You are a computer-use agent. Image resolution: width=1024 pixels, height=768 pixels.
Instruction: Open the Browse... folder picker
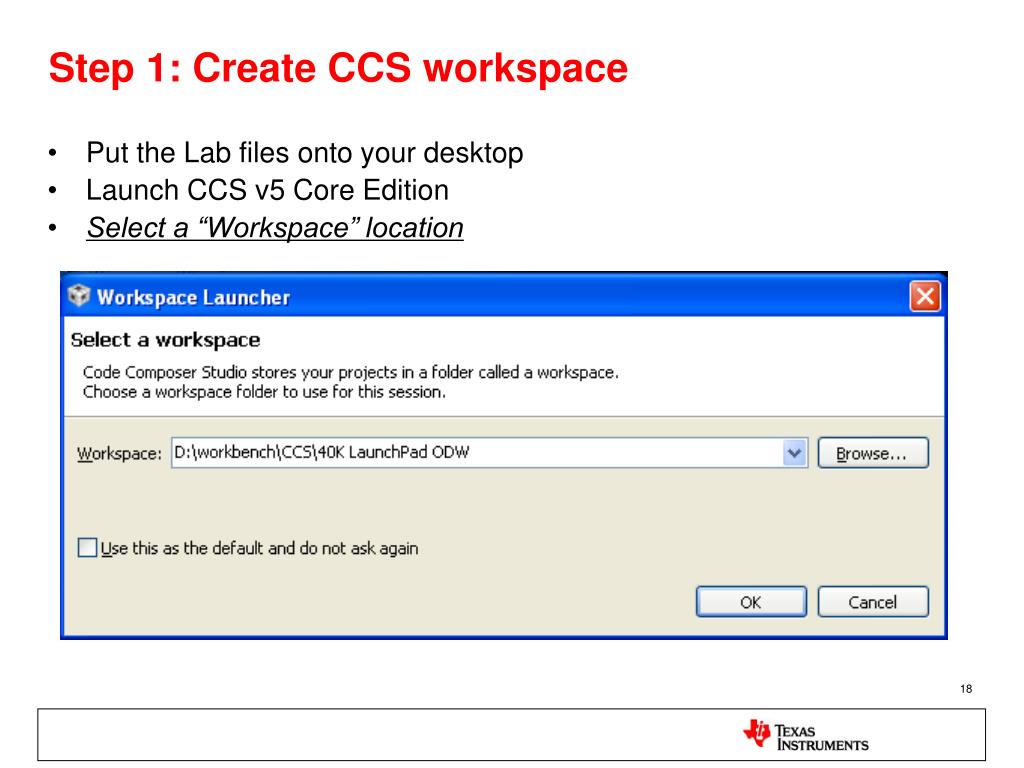(872, 453)
